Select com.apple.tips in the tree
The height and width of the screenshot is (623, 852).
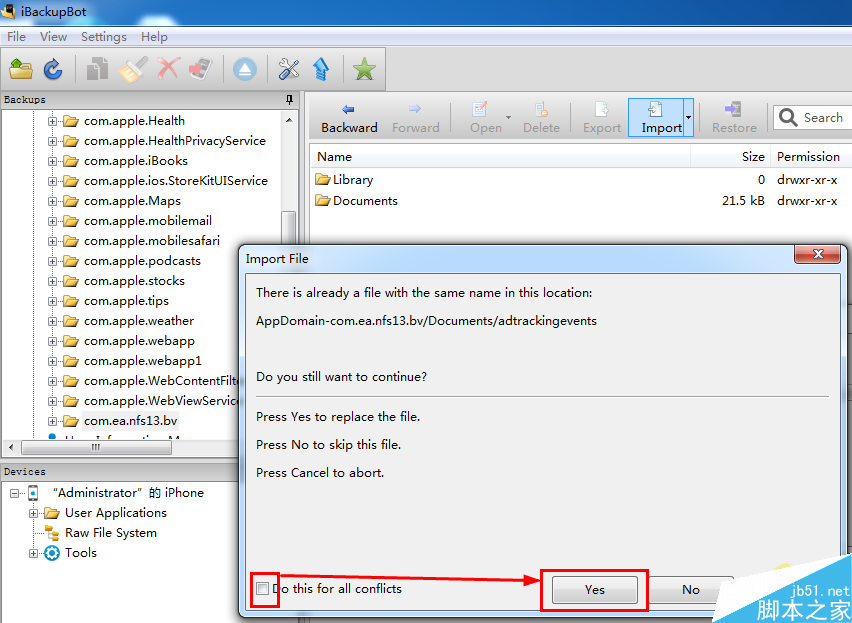126,301
